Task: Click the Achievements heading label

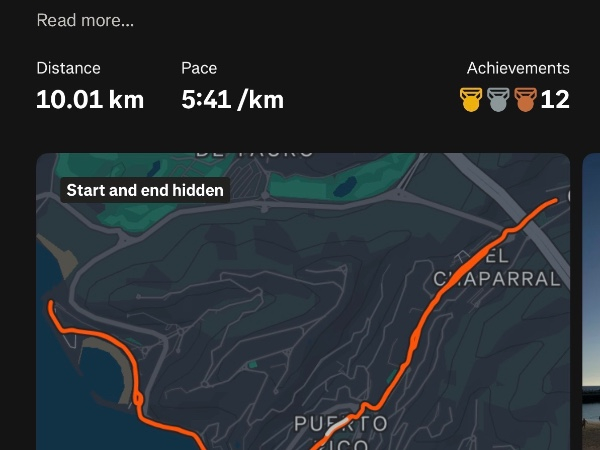Action: pyautogui.click(x=518, y=68)
